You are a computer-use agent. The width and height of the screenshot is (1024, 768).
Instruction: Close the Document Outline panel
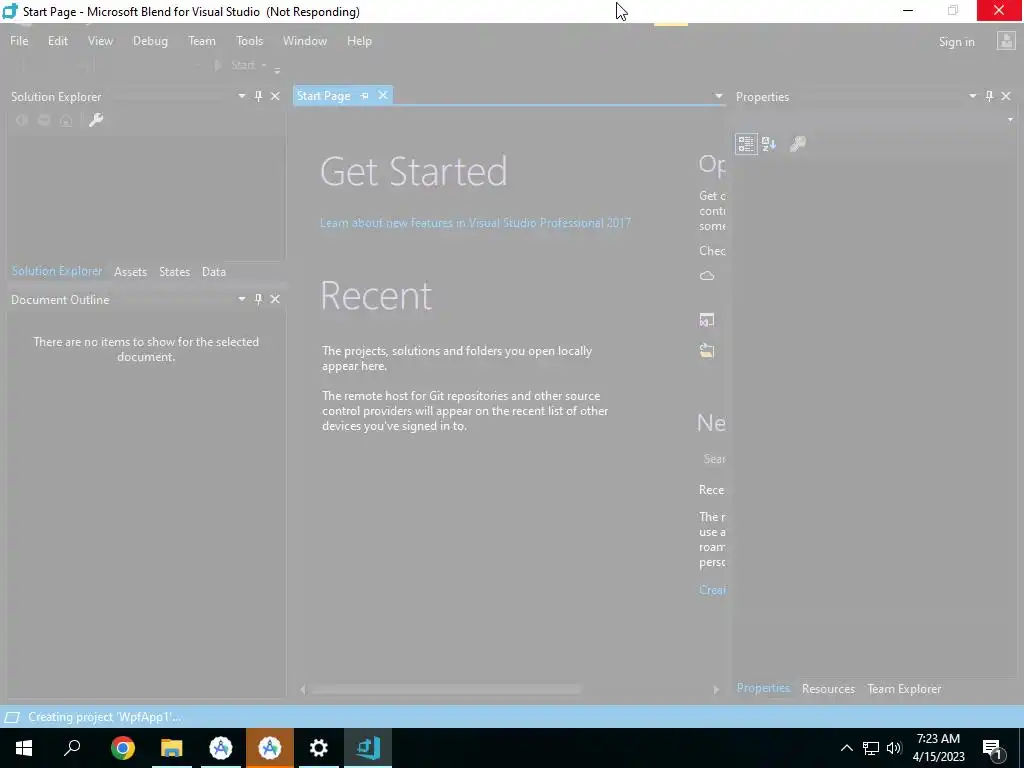[x=275, y=298]
